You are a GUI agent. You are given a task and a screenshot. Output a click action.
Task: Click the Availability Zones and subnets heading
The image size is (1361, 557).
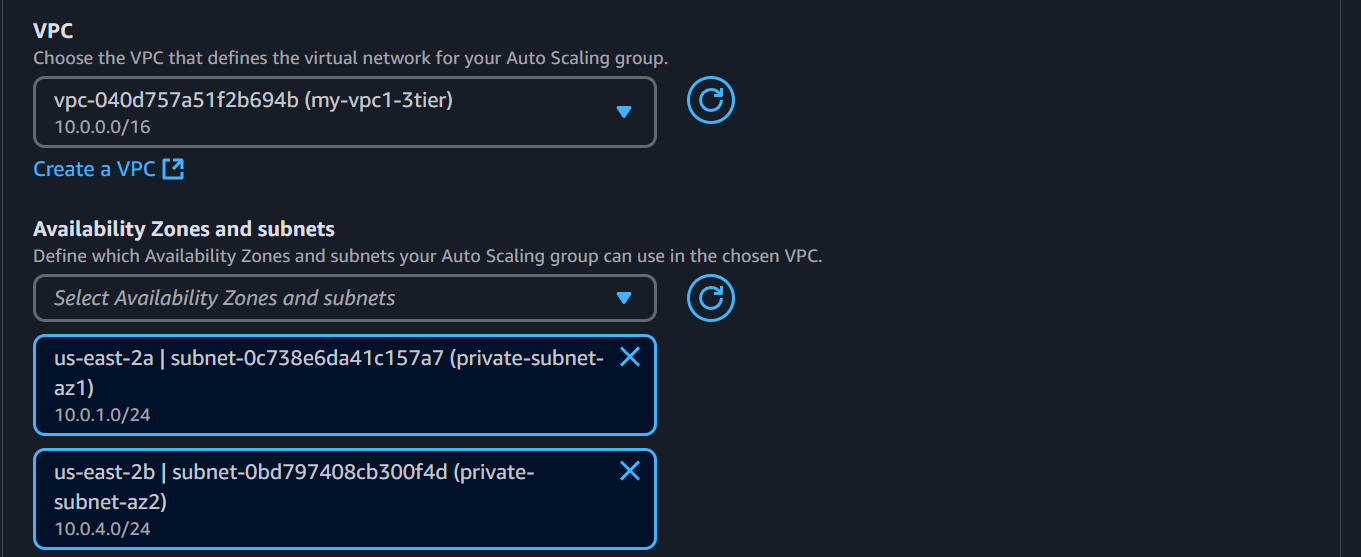coord(184,229)
